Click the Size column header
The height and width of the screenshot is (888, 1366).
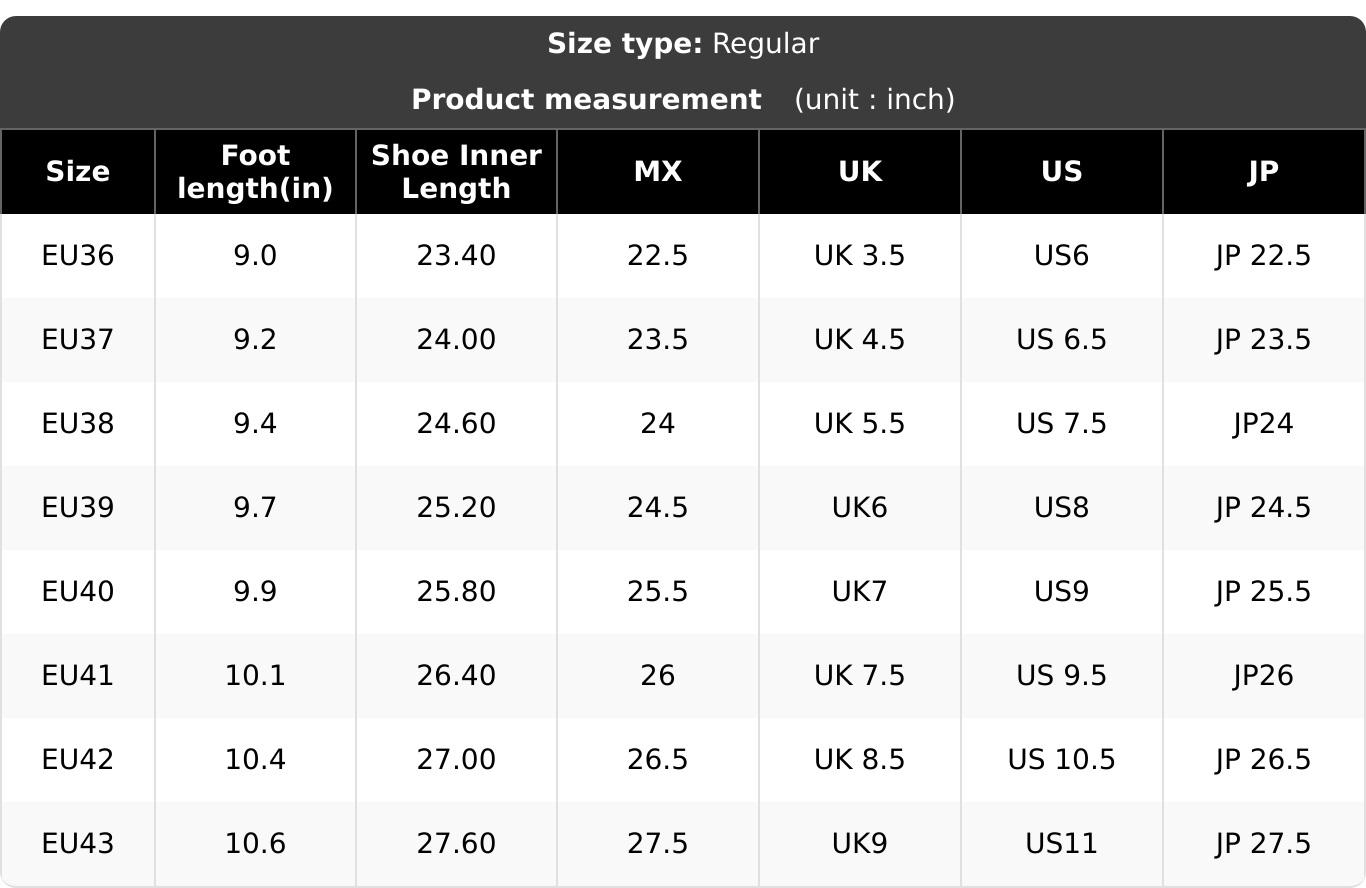[77, 172]
